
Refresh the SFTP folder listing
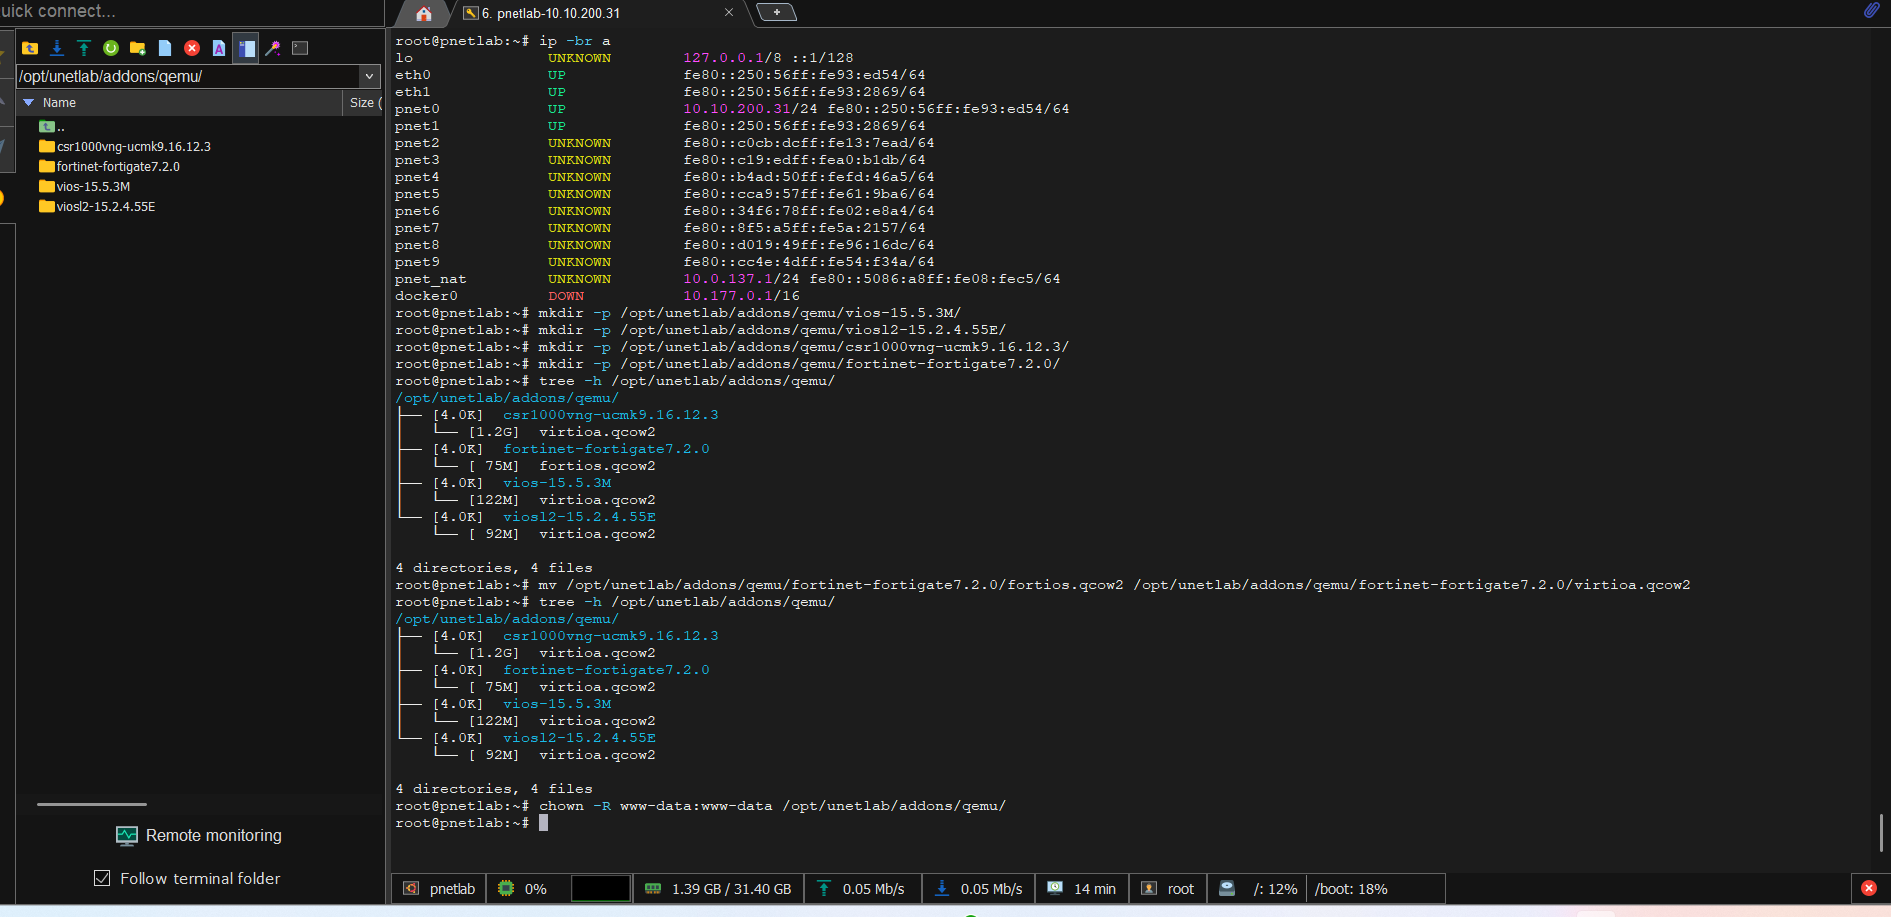(111, 48)
